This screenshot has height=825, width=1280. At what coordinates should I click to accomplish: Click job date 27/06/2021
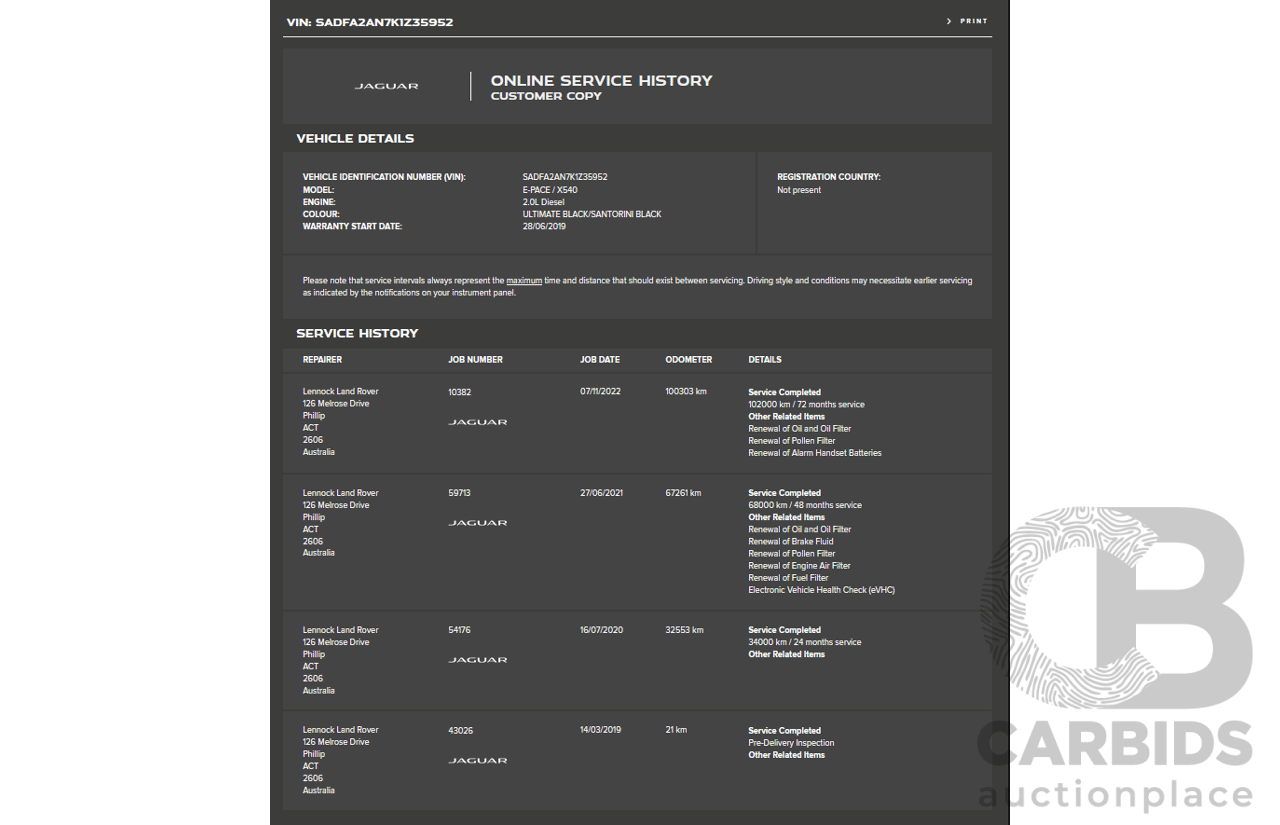601,492
